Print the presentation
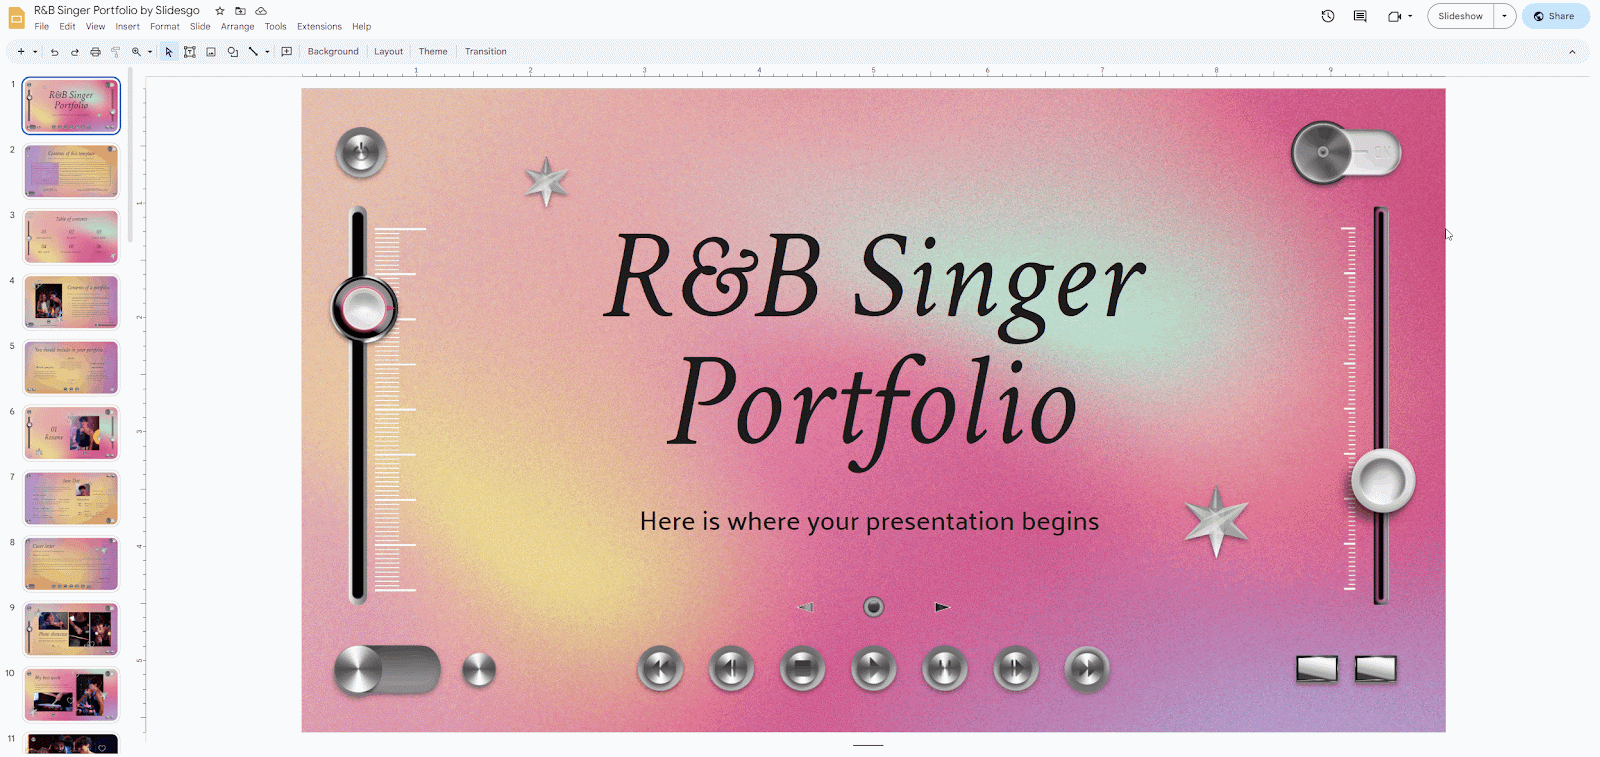This screenshot has height=757, width=1600. click(x=95, y=52)
